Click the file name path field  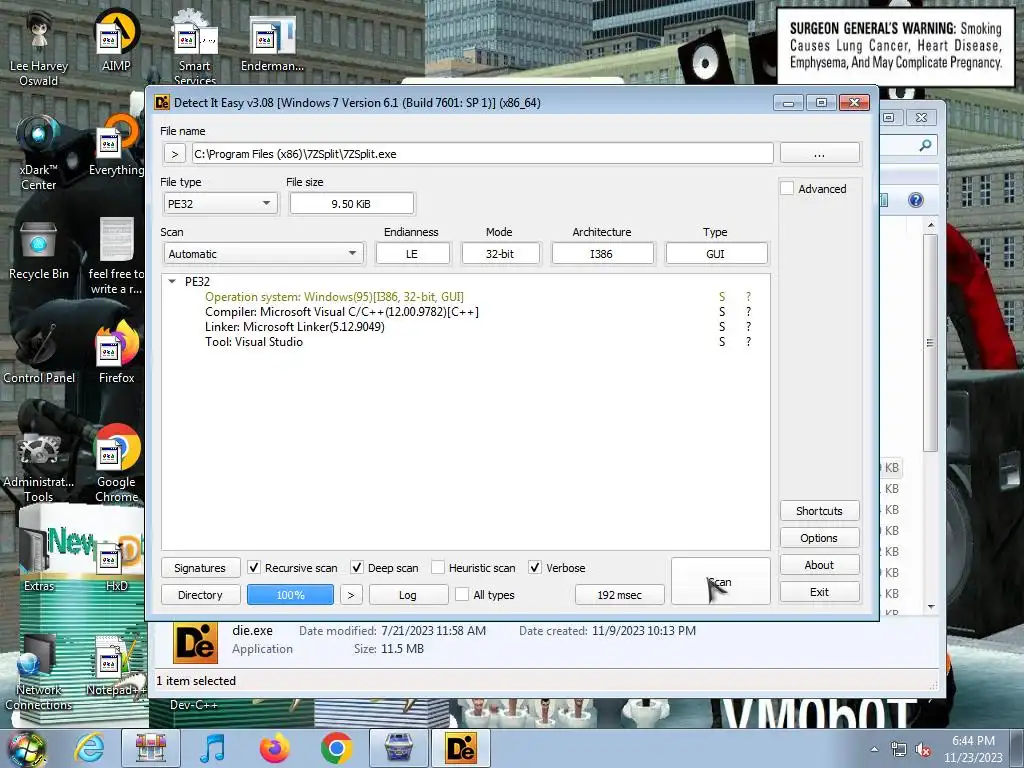pyautogui.click(x=483, y=154)
